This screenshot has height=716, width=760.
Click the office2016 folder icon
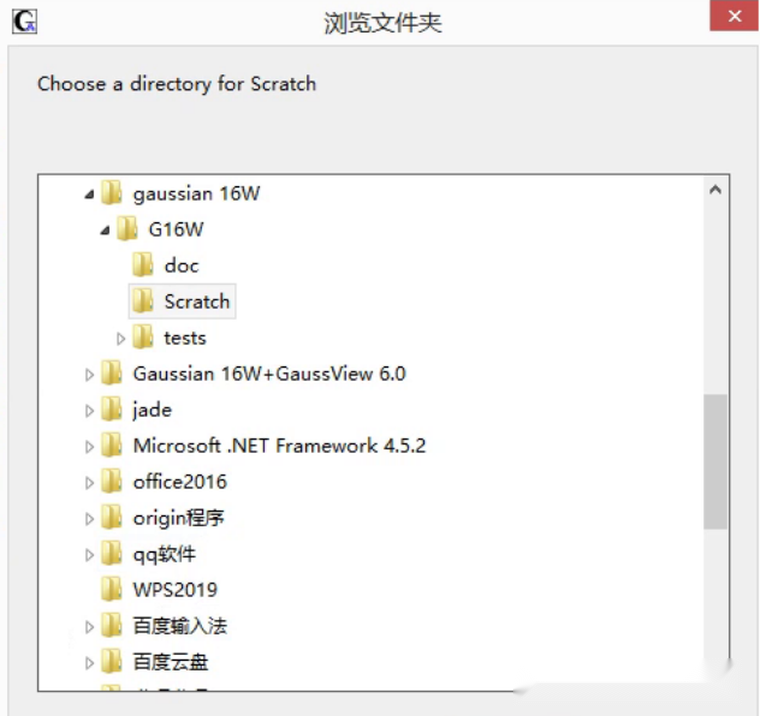111,481
